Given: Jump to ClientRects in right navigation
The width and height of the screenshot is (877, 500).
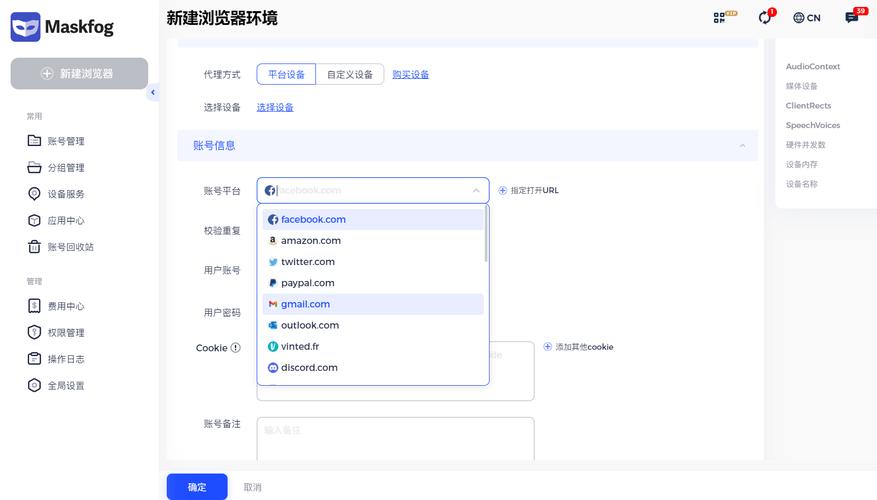Looking at the screenshot, I should 808,105.
